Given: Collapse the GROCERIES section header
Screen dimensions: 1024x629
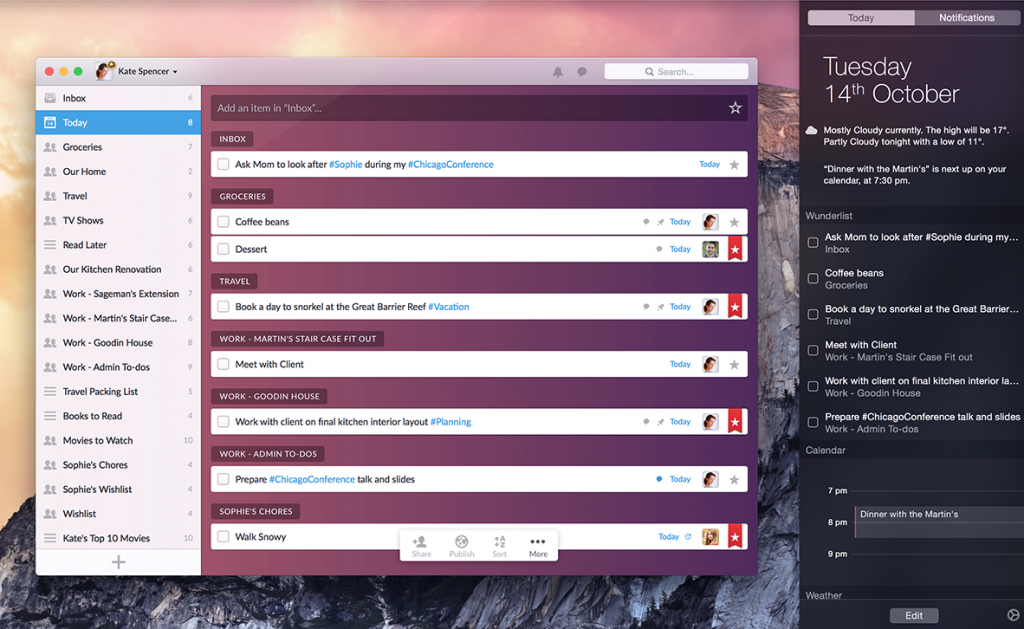Looking at the screenshot, I should point(241,196).
